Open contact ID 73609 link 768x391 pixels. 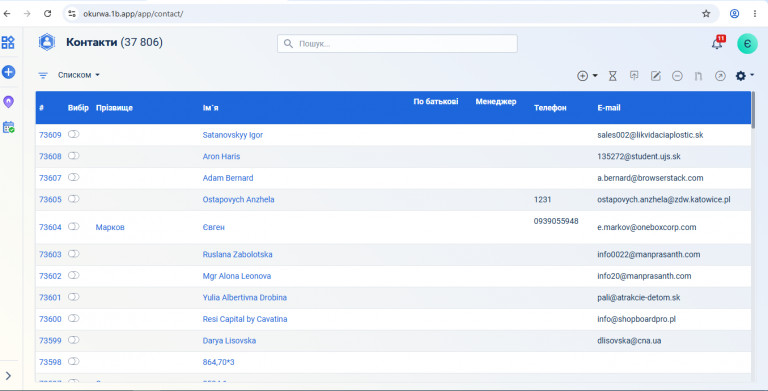point(50,135)
